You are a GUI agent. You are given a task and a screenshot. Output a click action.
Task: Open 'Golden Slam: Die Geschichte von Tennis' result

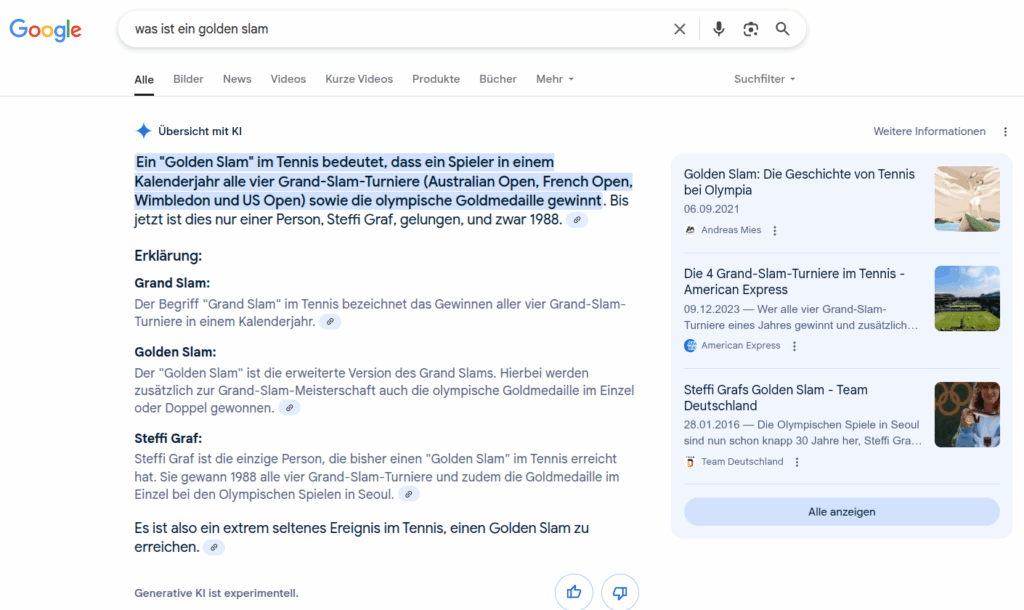pos(799,182)
